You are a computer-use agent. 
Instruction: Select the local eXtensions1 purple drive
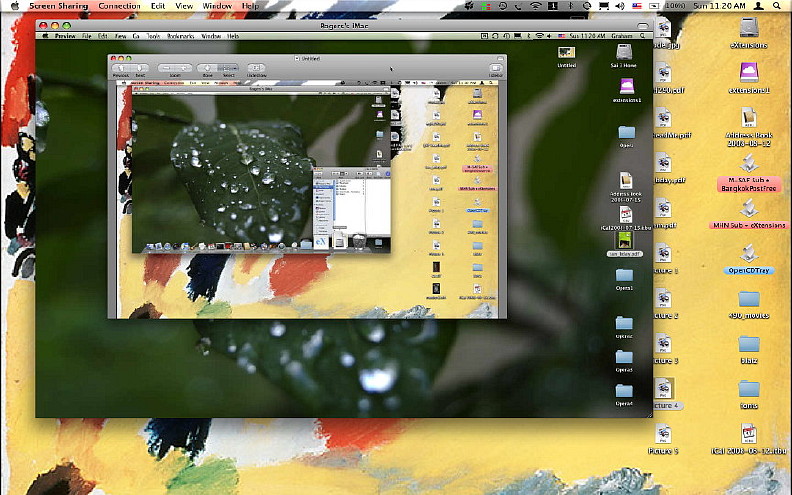pyautogui.click(x=749, y=73)
